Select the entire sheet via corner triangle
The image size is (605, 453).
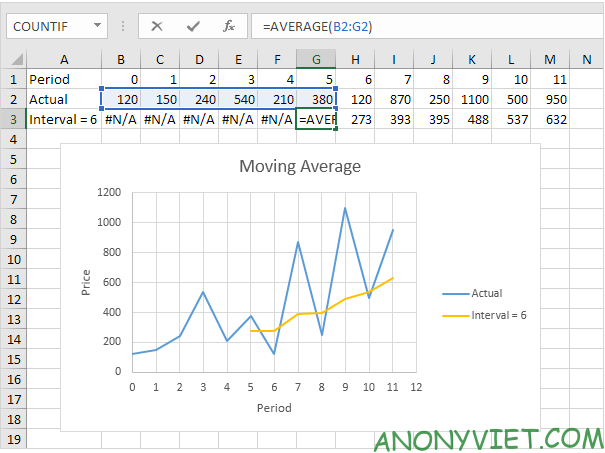[x=12, y=59]
